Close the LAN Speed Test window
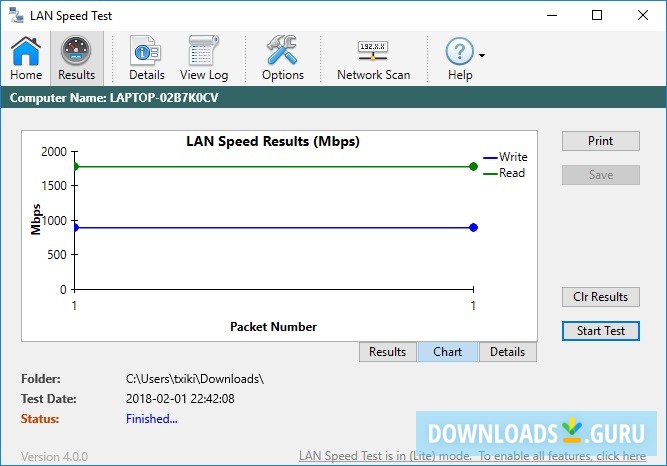The height and width of the screenshot is (466, 667). coord(643,15)
